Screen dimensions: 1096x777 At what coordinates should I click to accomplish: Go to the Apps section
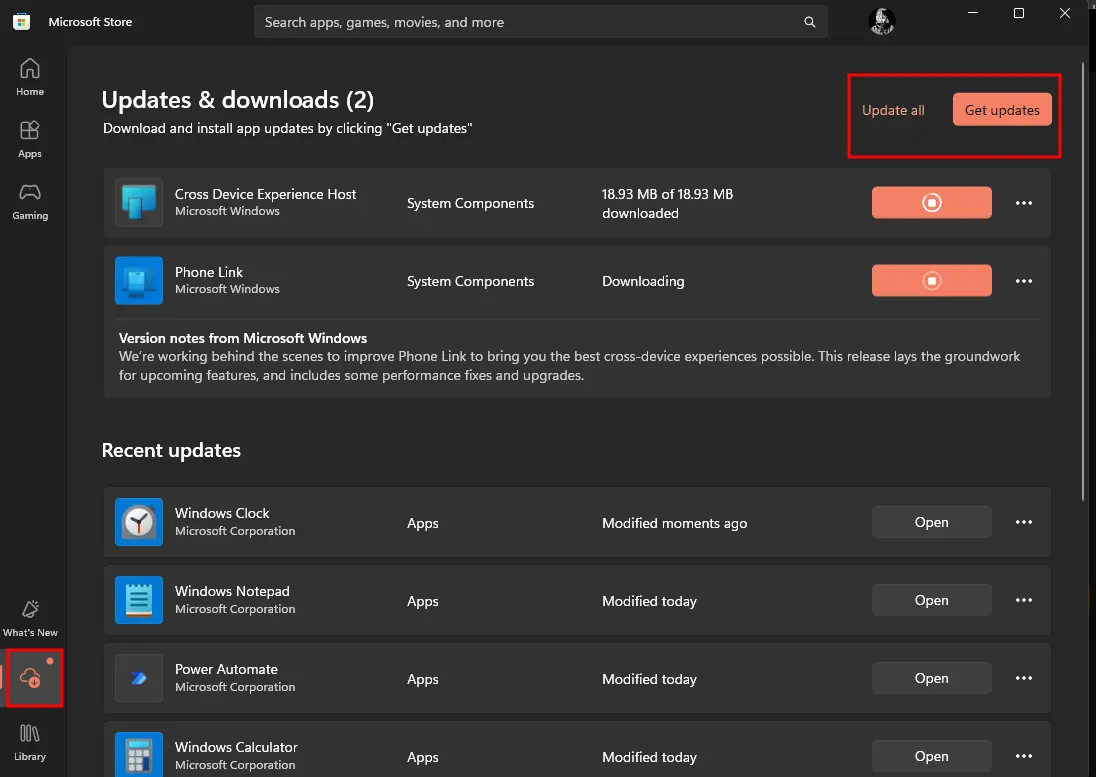point(30,140)
